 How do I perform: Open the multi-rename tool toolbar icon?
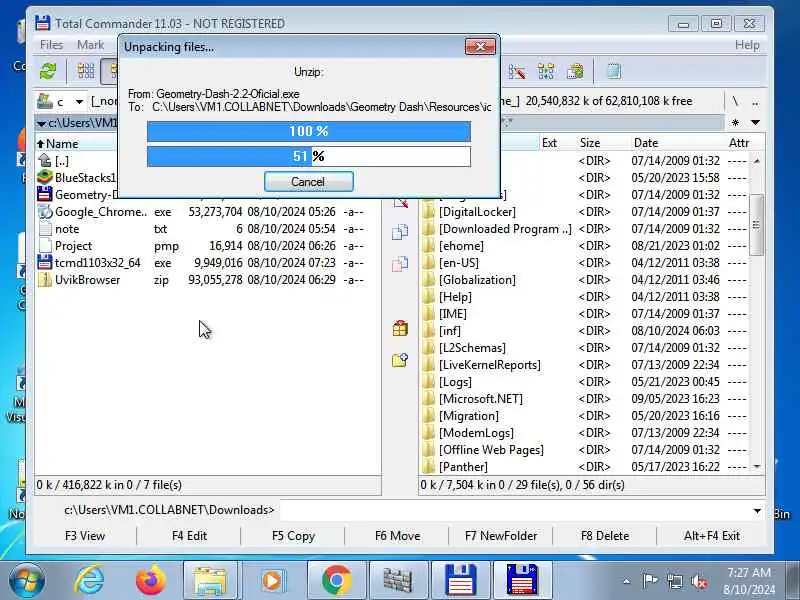pyautogui.click(x=516, y=71)
